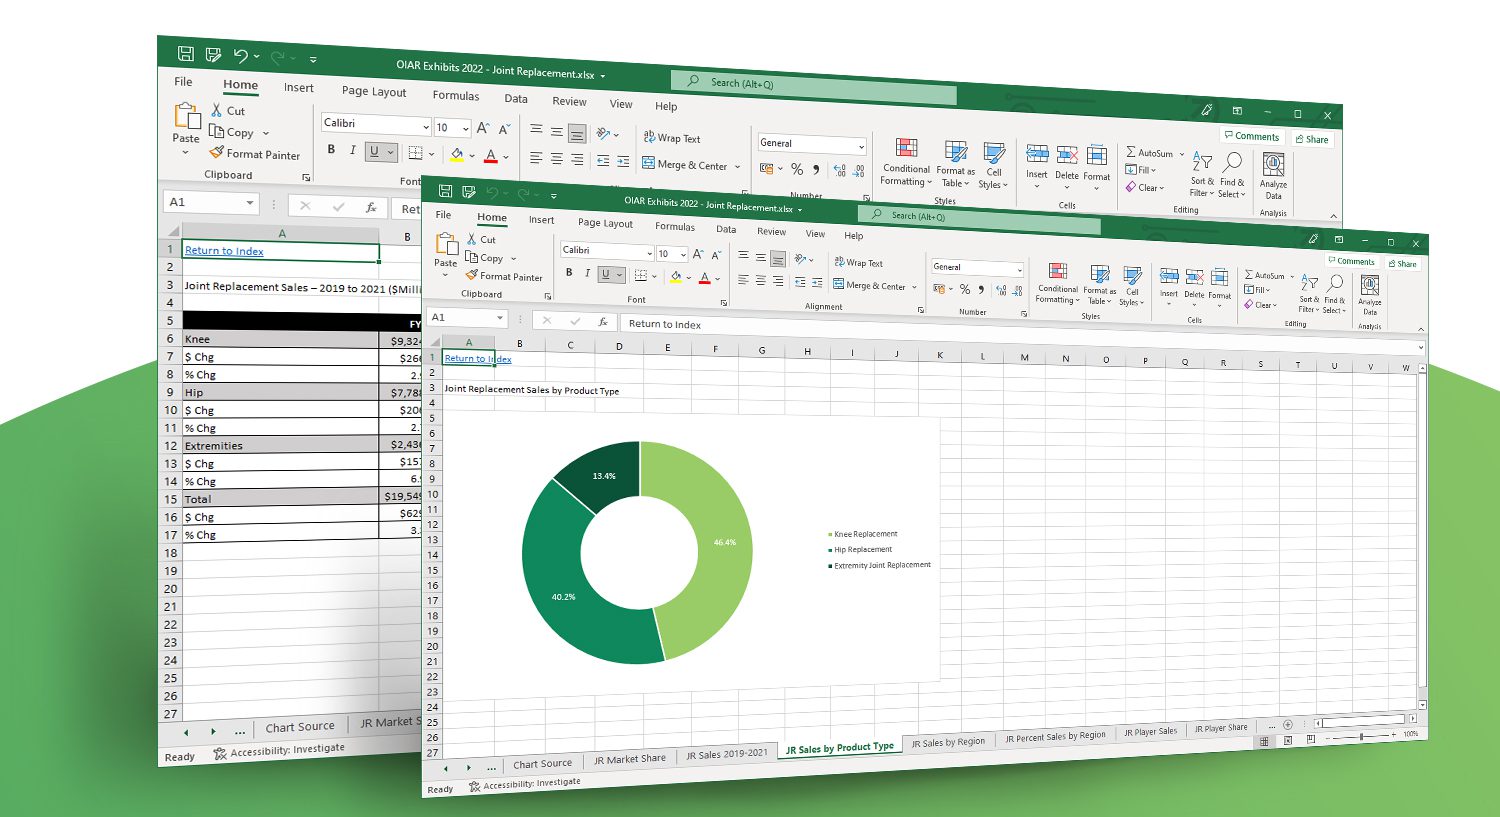Image resolution: width=1500 pixels, height=817 pixels.
Task: Click Comments button in front window
Action: (x=1350, y=261)
